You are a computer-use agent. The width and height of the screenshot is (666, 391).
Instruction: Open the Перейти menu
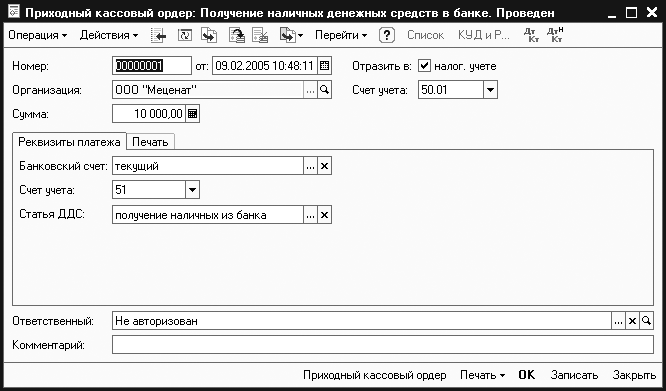(341, 35)
